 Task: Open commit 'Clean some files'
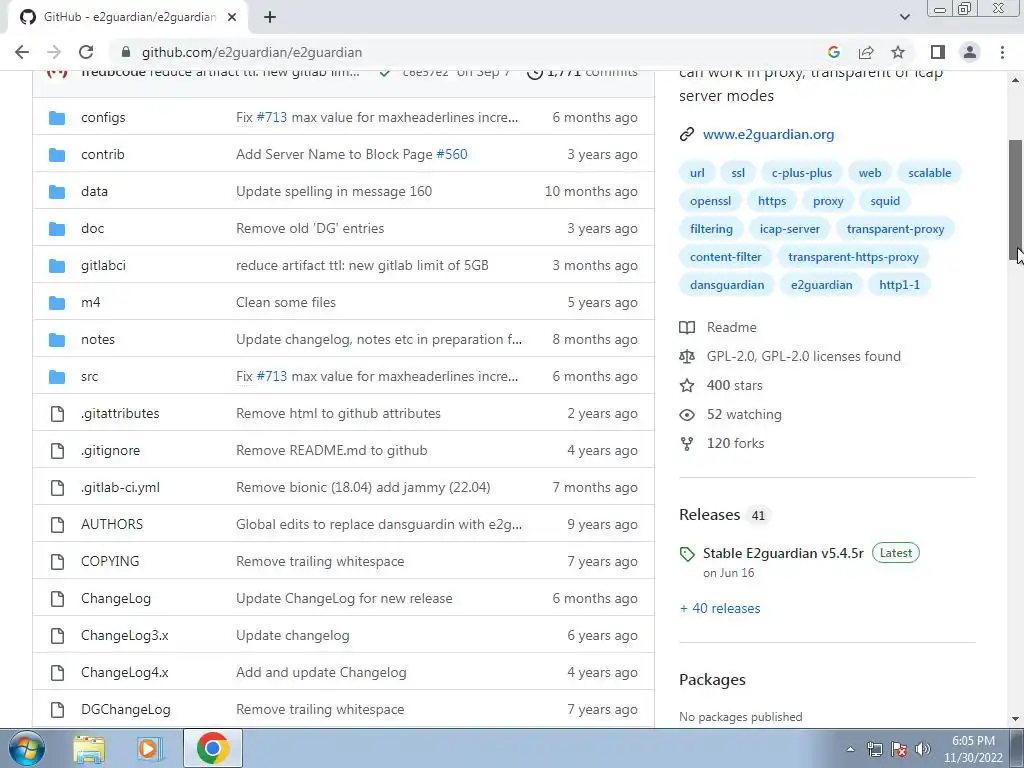coord(286,302)
